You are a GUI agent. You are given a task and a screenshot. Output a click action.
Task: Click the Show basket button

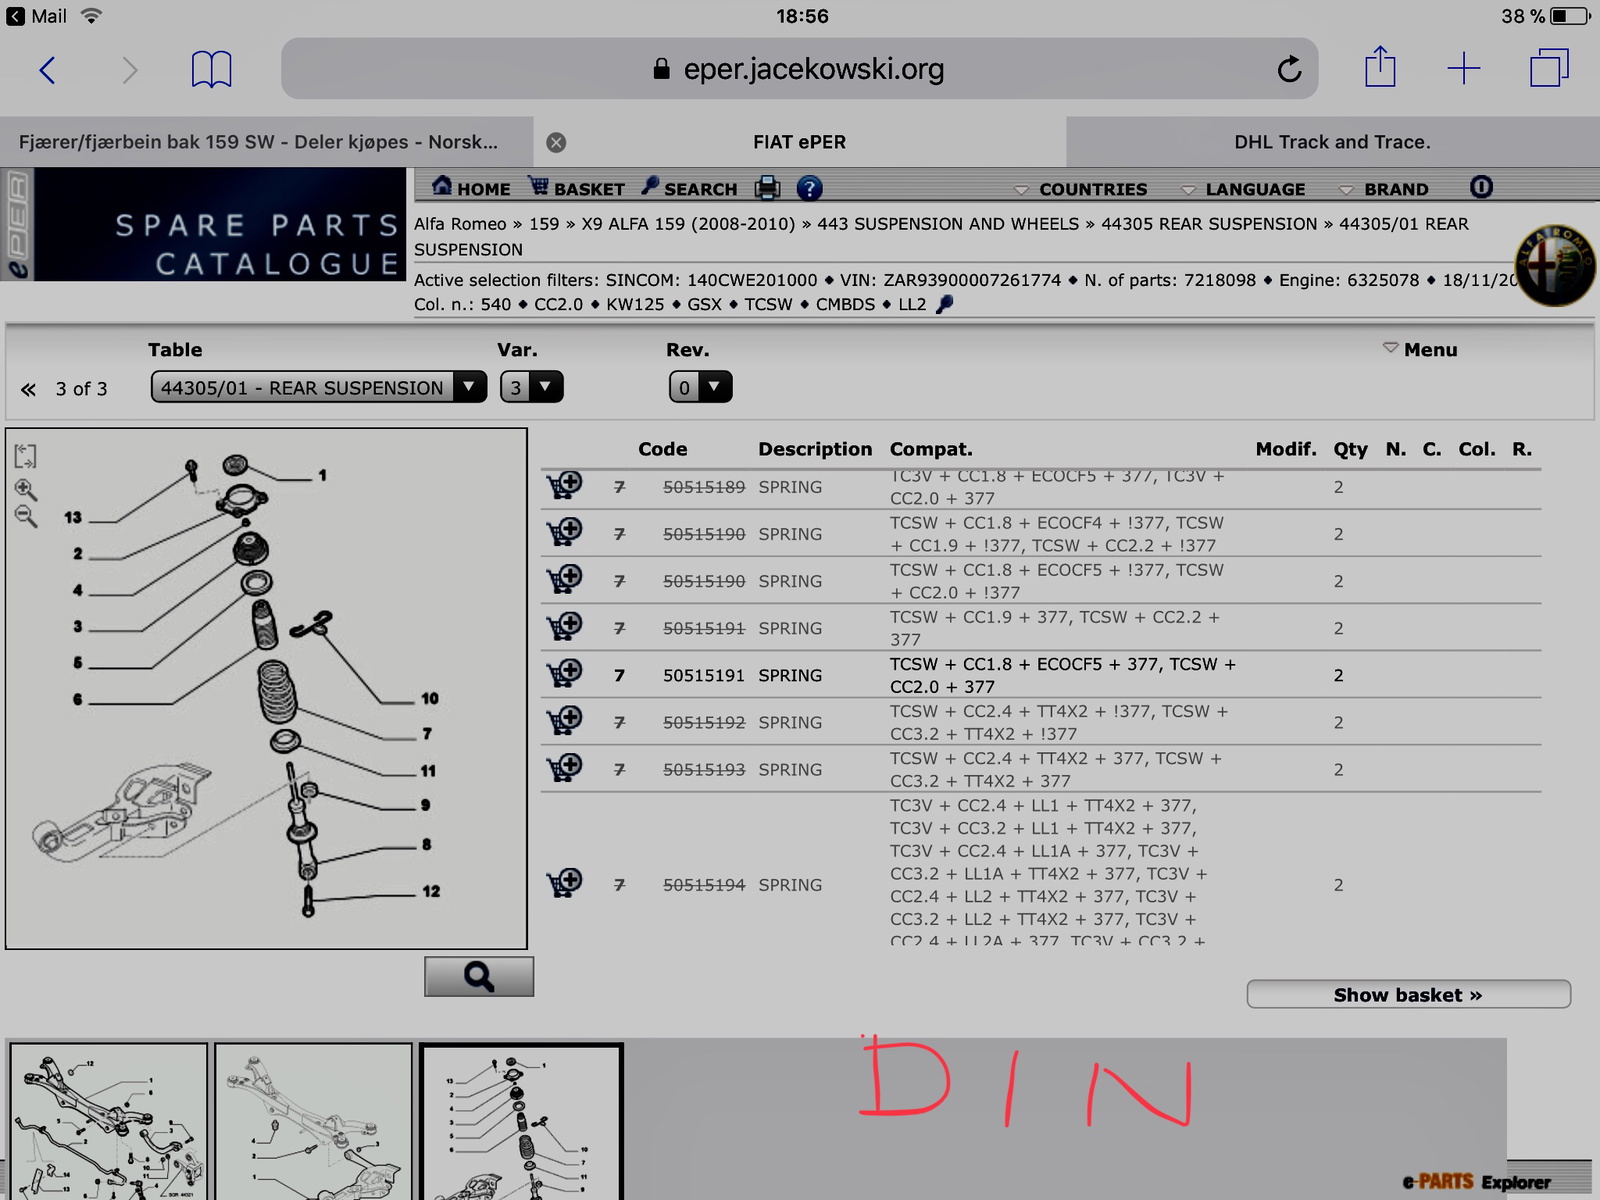1408,994
